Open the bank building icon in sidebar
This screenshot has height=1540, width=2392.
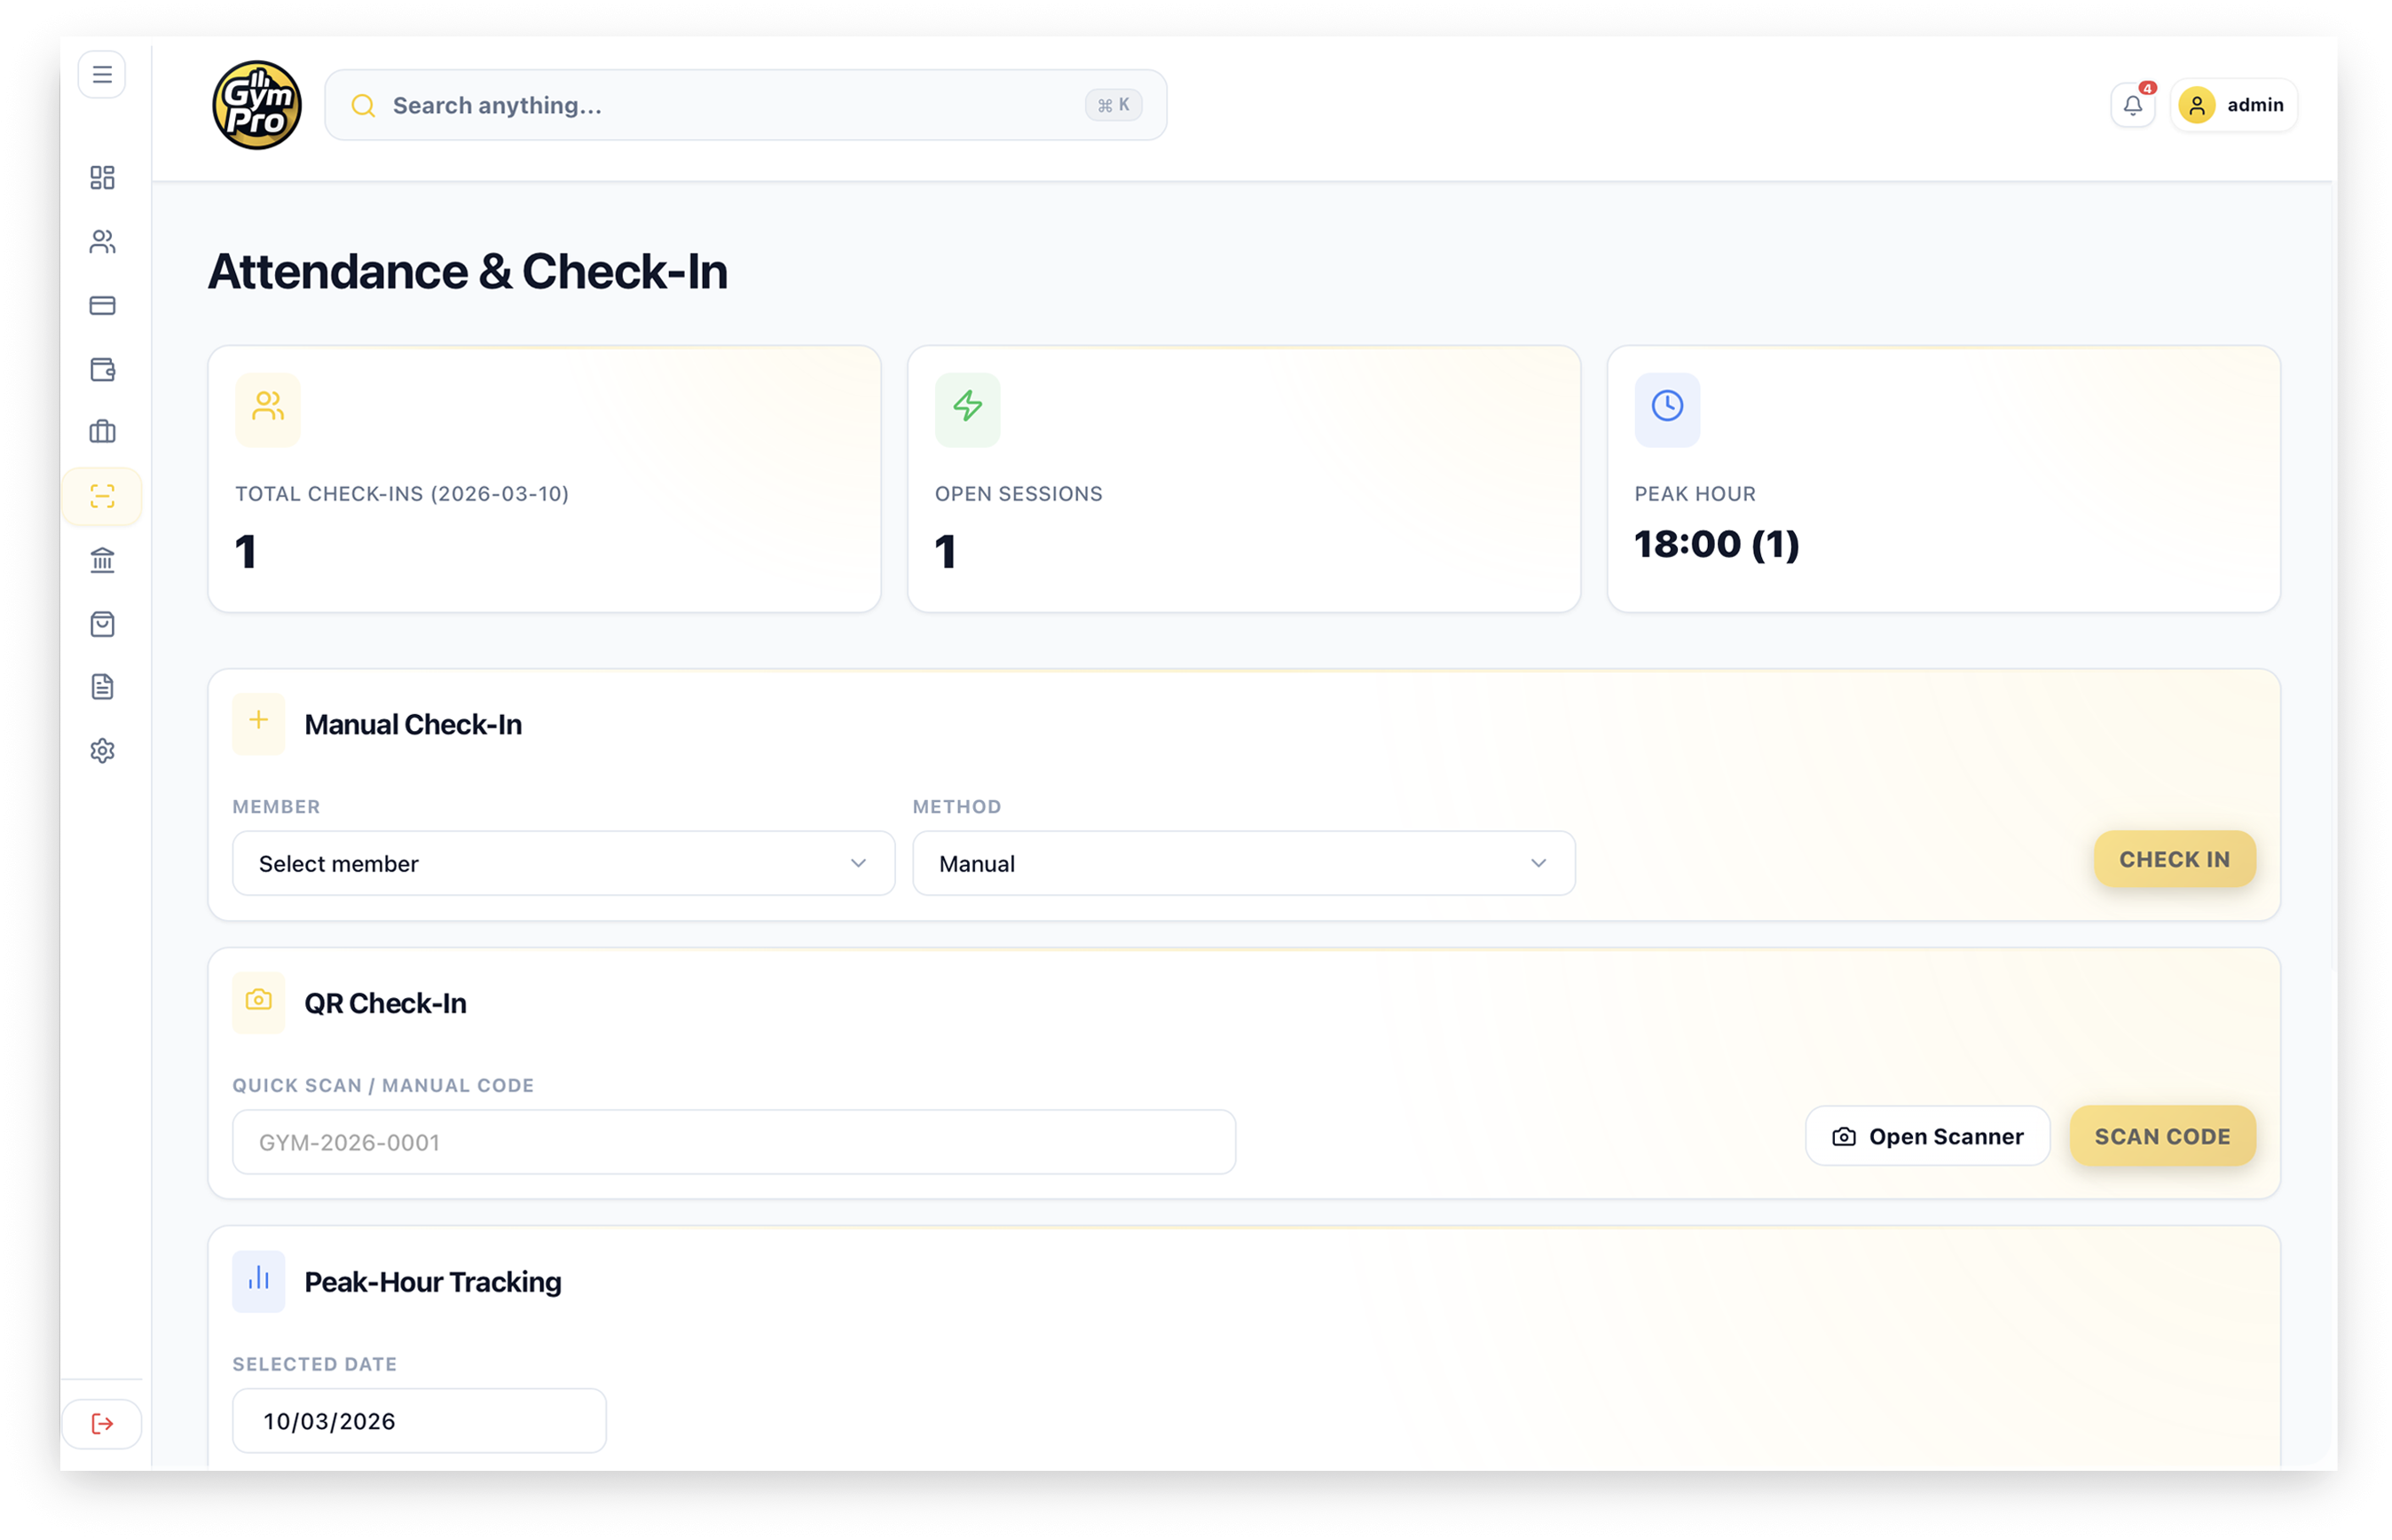tap(102, 560)
